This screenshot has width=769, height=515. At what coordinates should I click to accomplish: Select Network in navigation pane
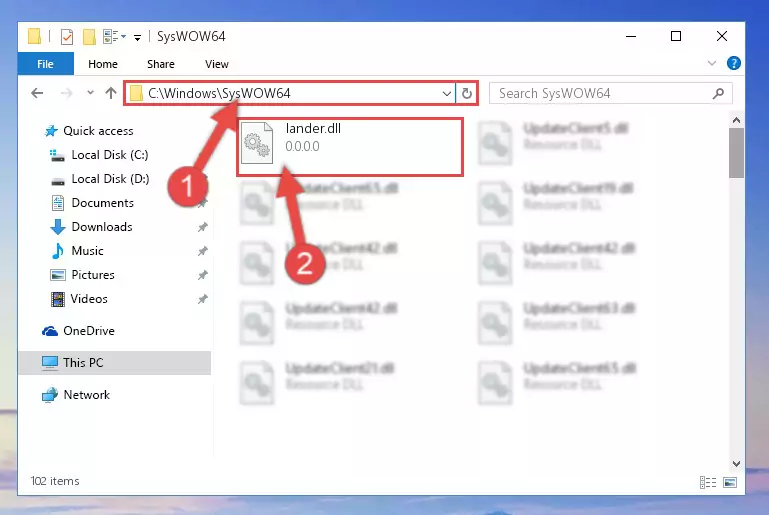pos(86,395)
